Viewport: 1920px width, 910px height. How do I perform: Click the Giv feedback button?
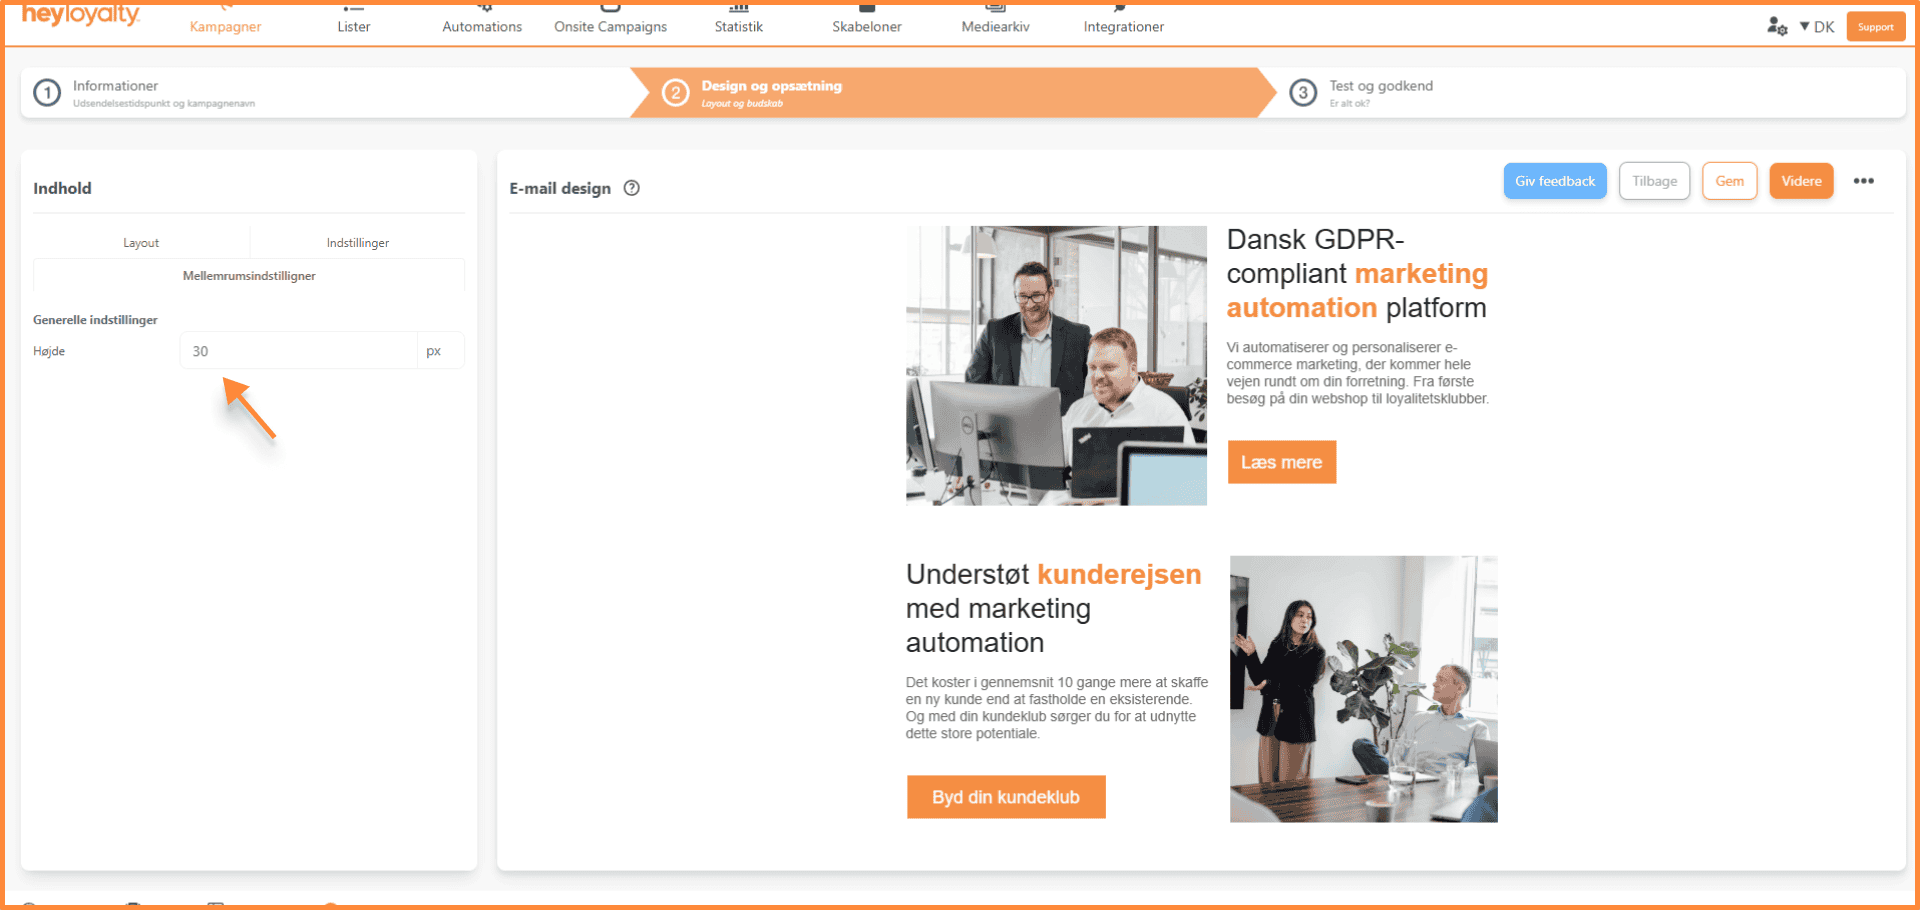click(1555, 181)
